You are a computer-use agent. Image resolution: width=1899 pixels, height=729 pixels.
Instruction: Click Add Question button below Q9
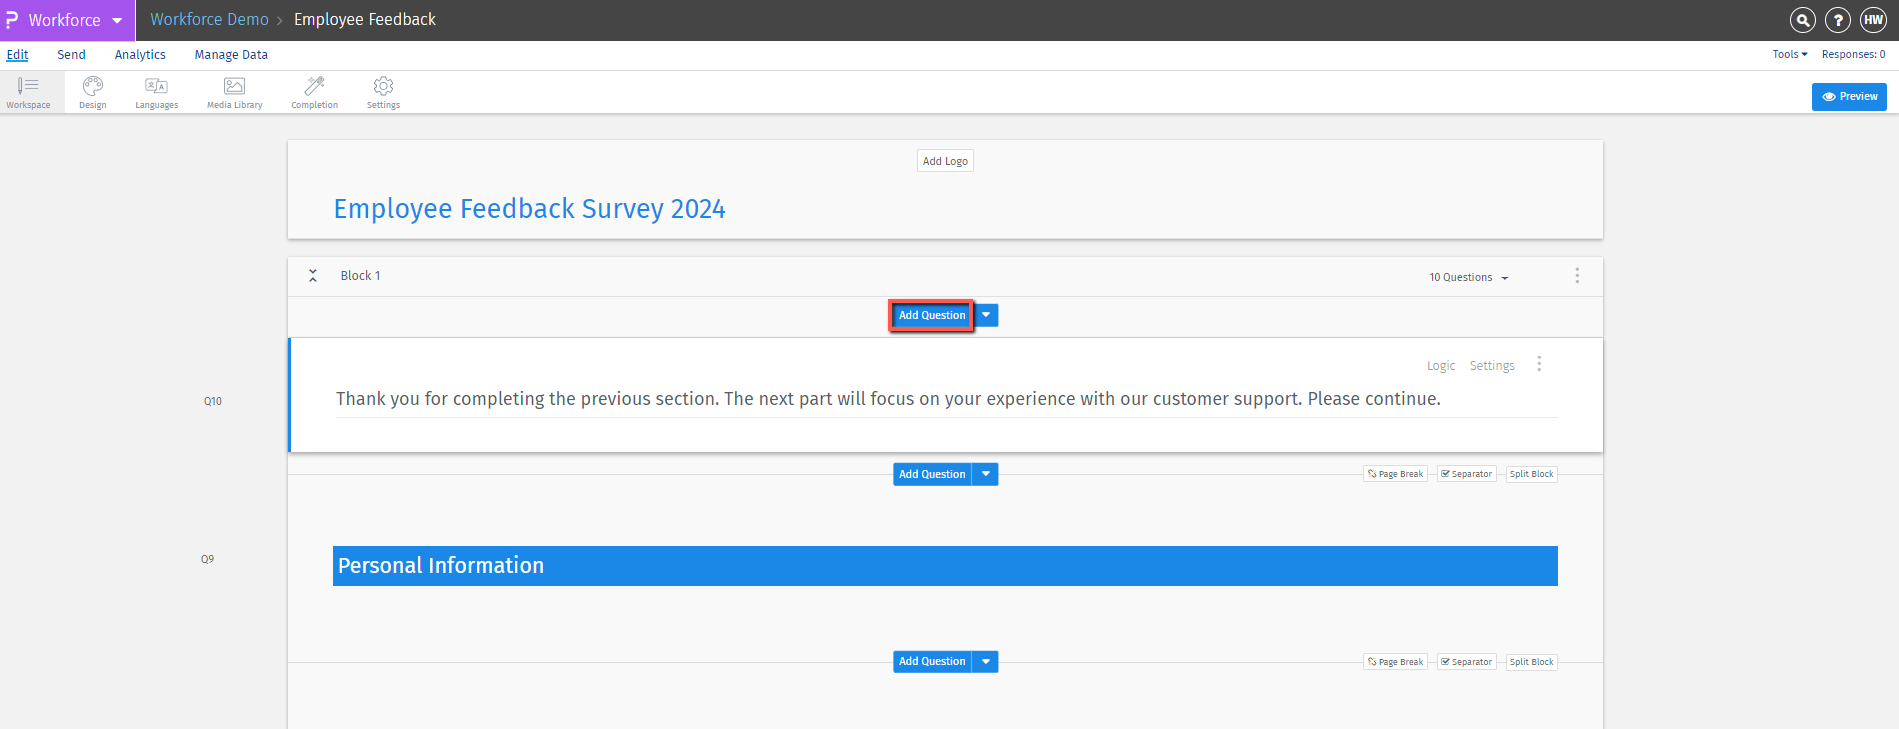point(932,661)
